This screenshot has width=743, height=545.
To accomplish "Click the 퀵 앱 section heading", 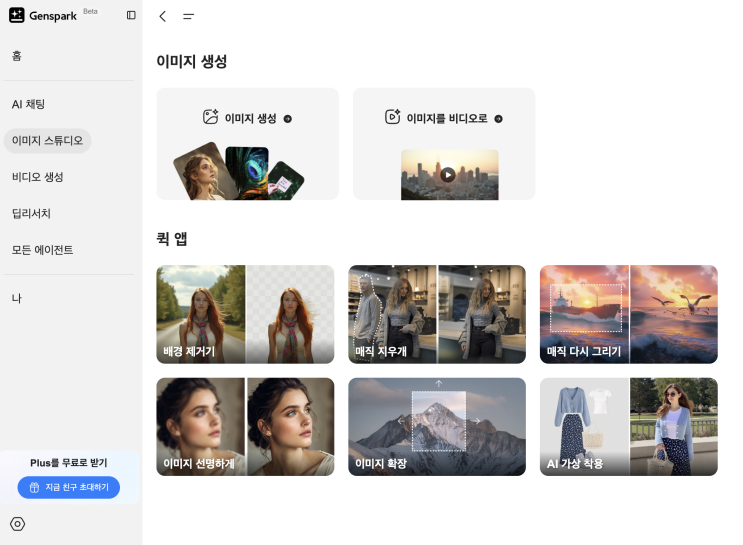I will click(172, 238).
